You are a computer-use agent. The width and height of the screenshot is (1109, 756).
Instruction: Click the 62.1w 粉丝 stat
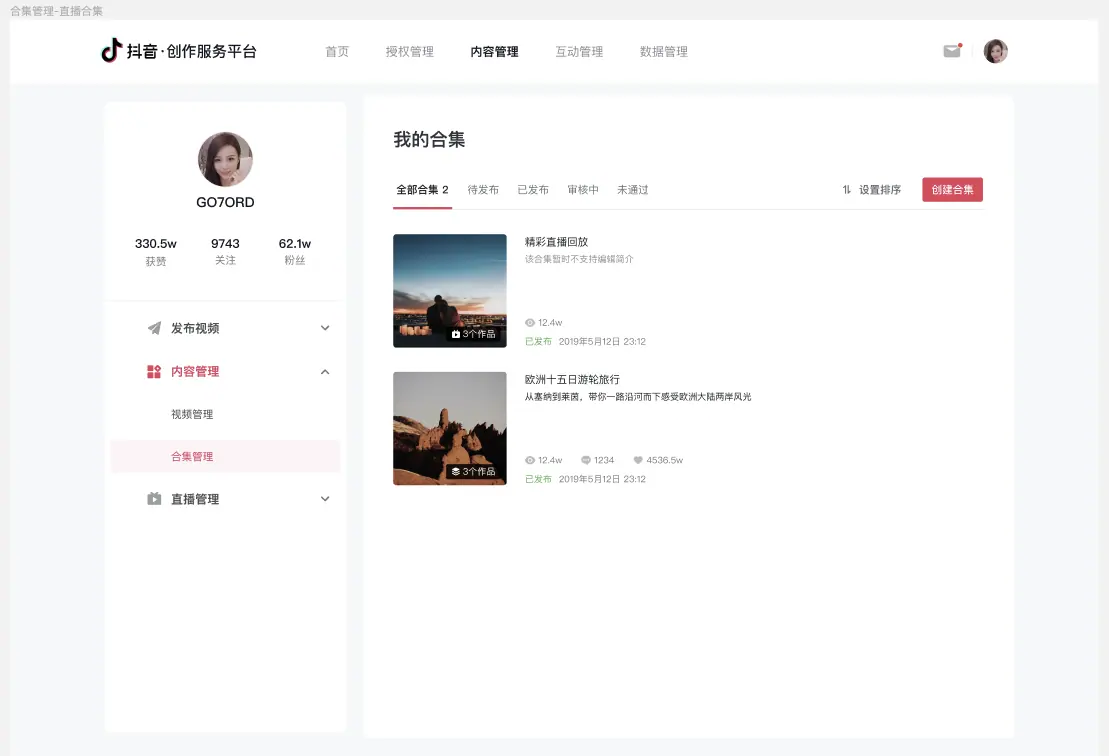tap(294, 252)
